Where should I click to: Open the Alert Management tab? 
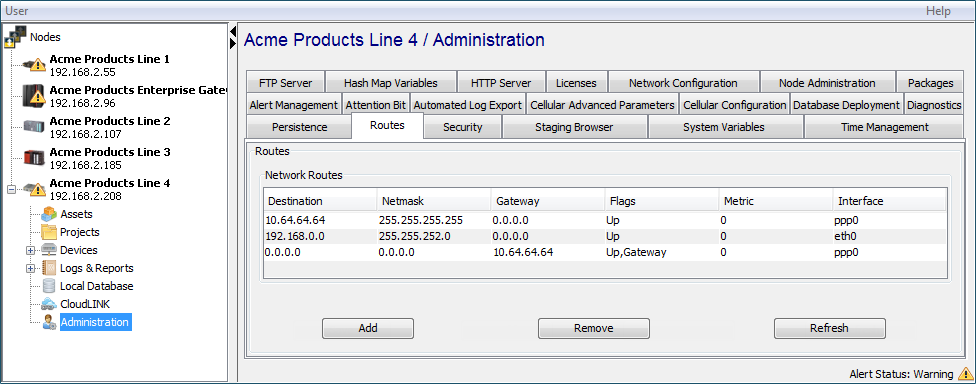293,105
